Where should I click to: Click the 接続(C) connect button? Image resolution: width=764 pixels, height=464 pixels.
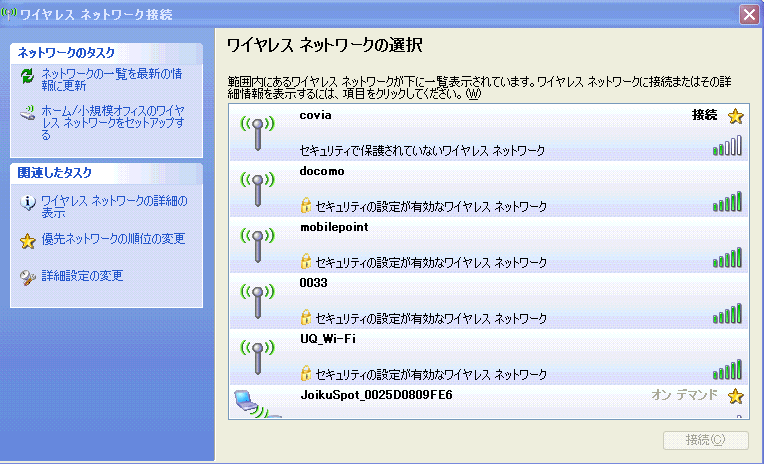[x=706, y=440]
